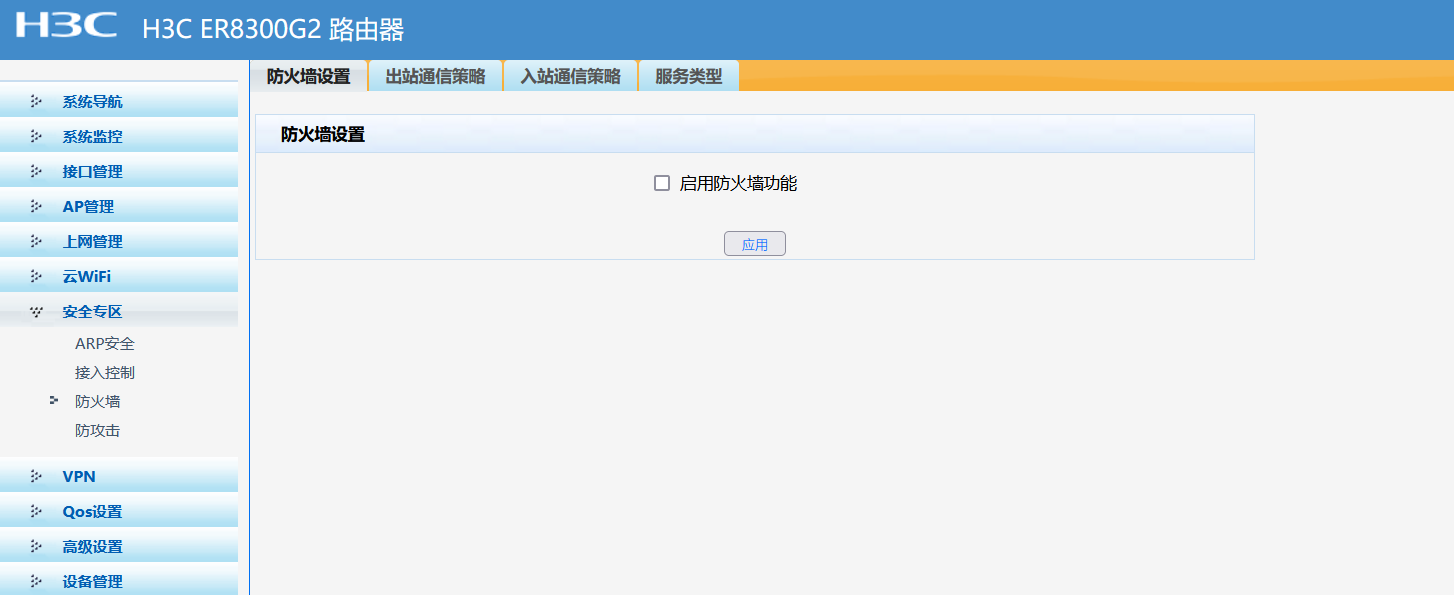1454x595 pixels.
Task: Switch to the 入站通信策略 tab
Action: pos(570,76)
